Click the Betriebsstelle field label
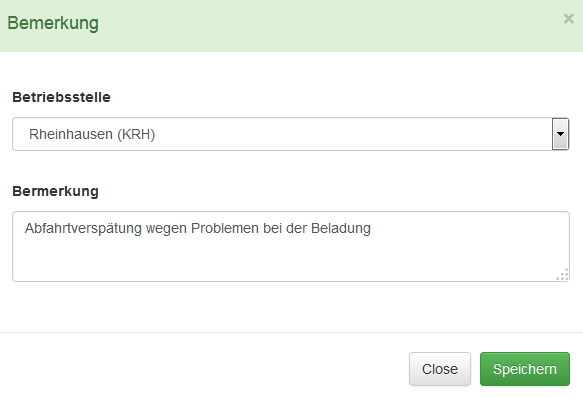583x398 pixels. [x=61, y=97]
